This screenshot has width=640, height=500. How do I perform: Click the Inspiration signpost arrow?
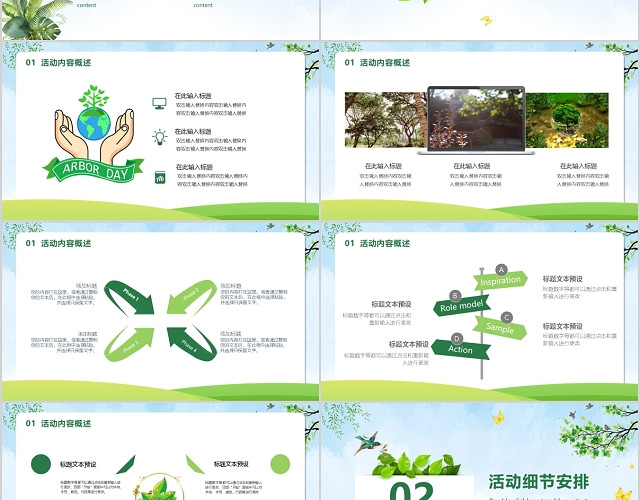(x=500, y=280)
